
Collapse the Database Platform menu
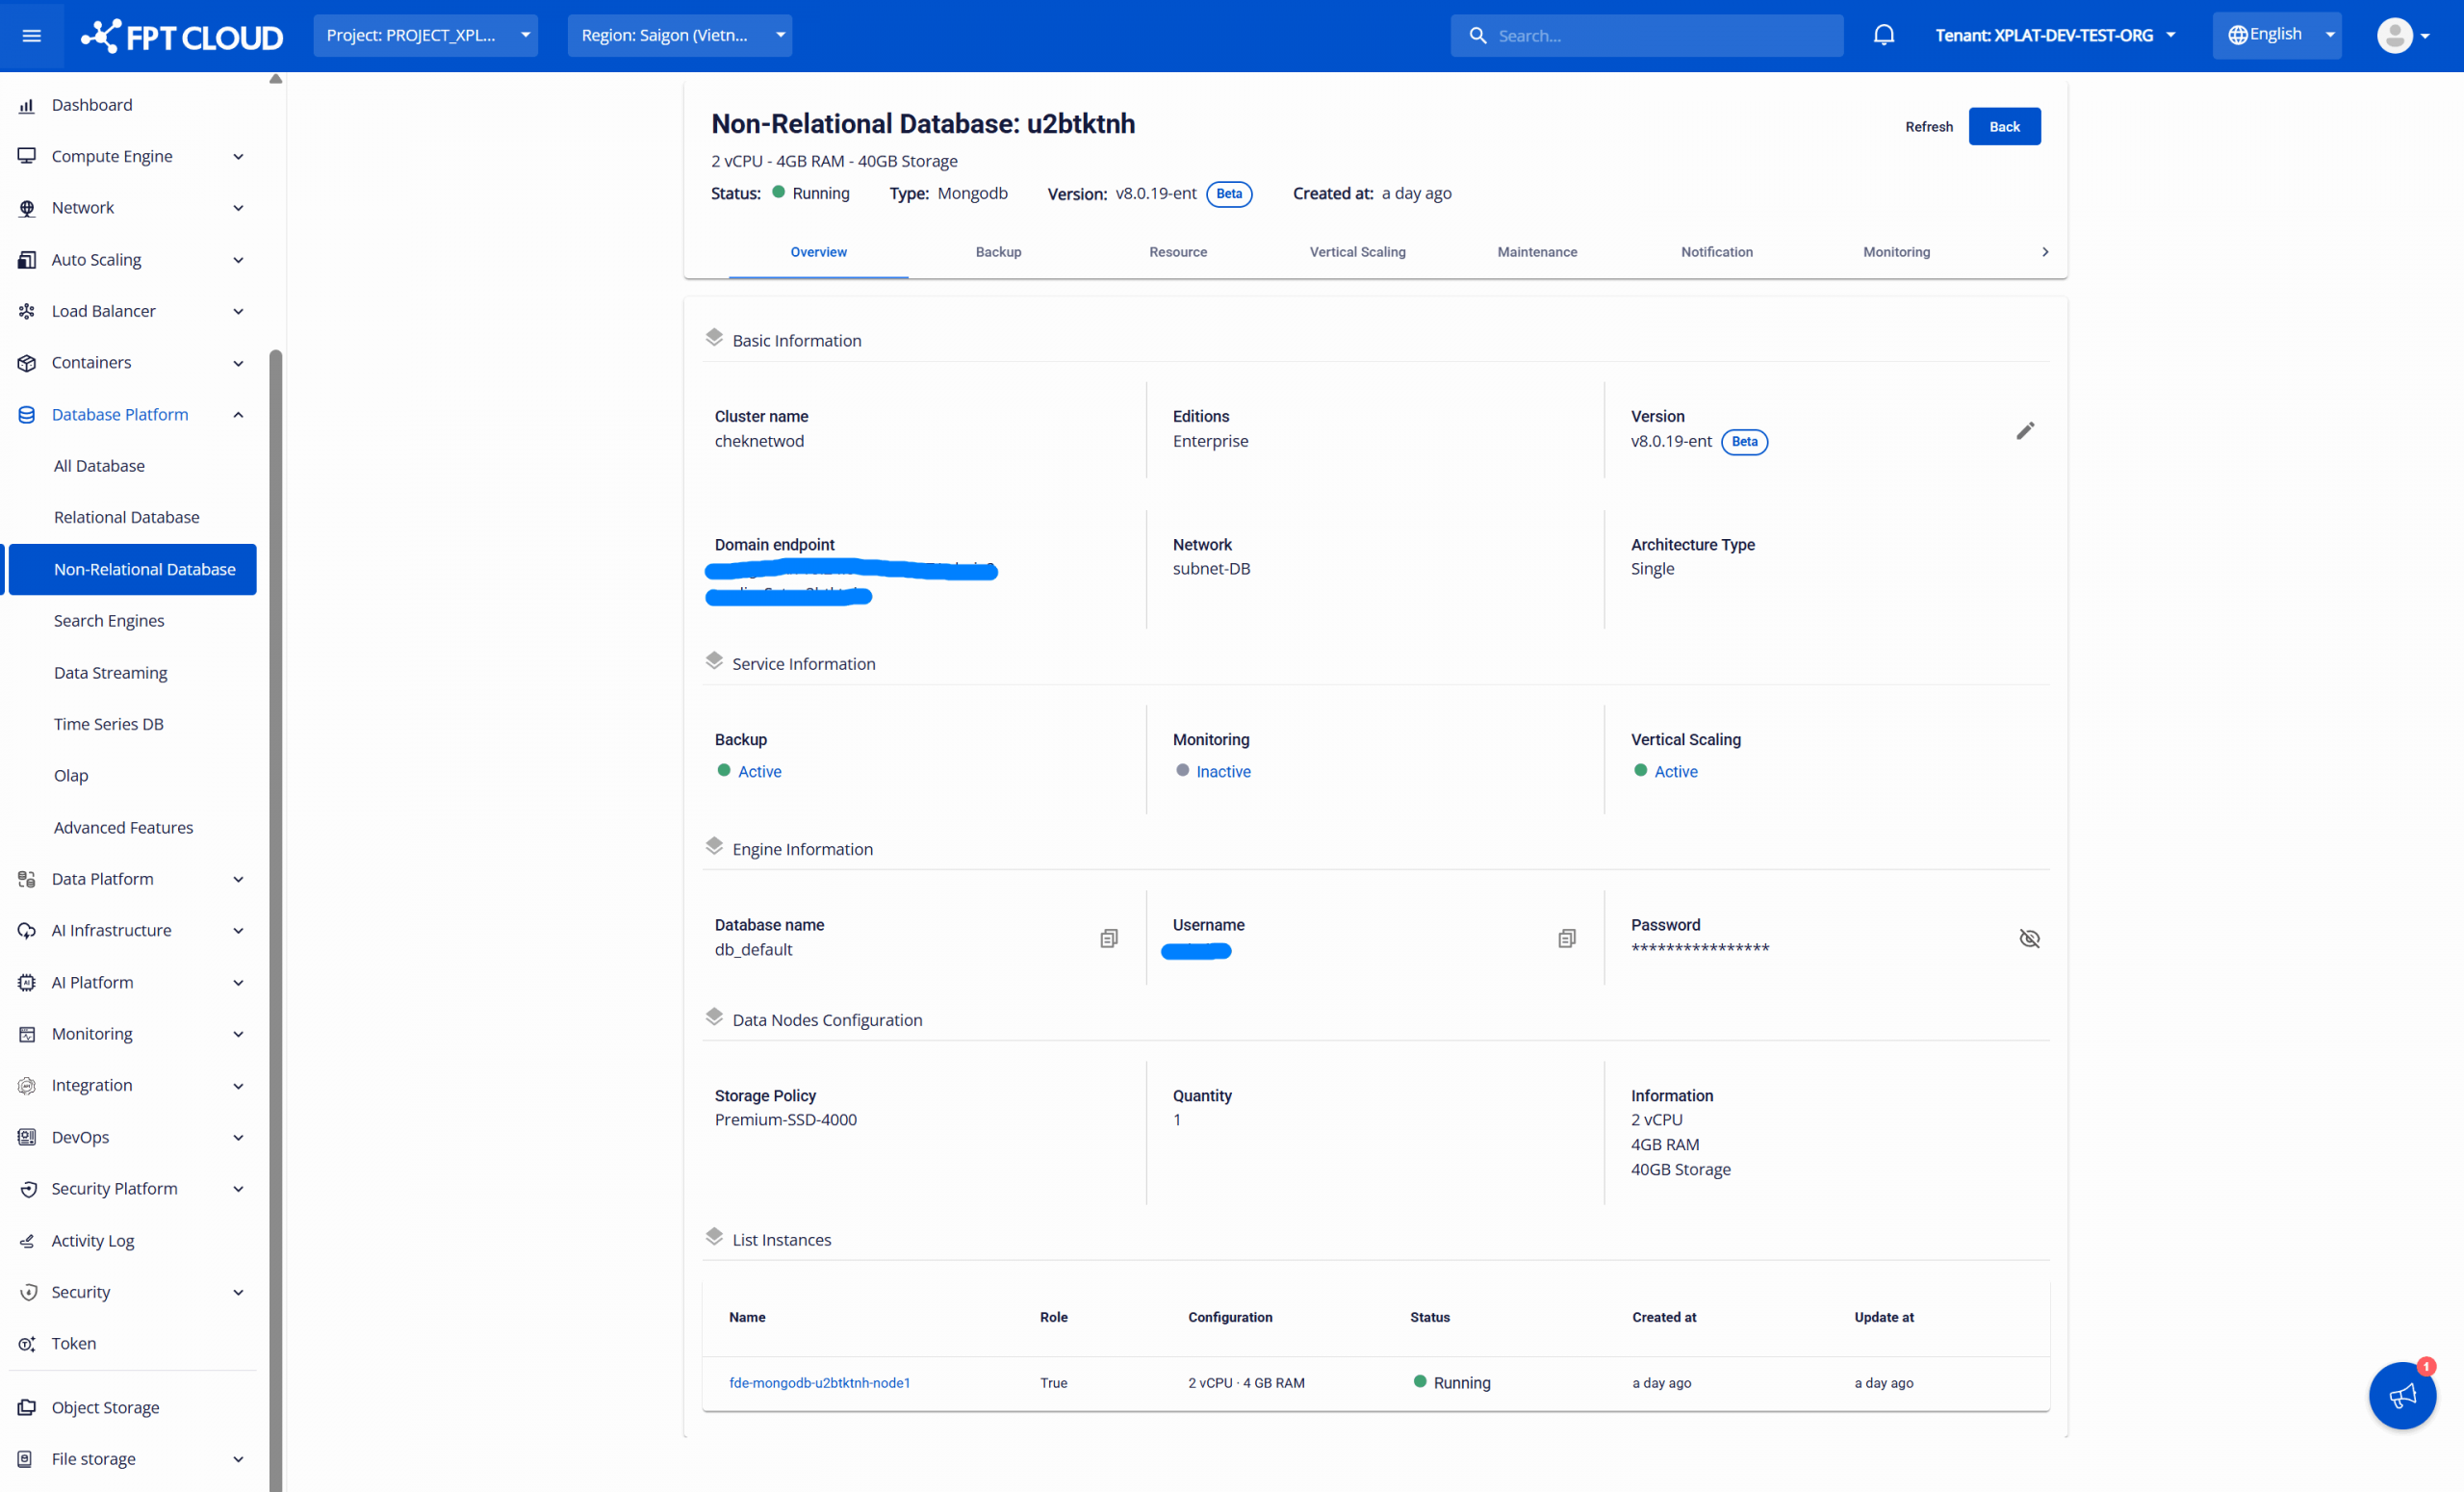pos(238,415)
